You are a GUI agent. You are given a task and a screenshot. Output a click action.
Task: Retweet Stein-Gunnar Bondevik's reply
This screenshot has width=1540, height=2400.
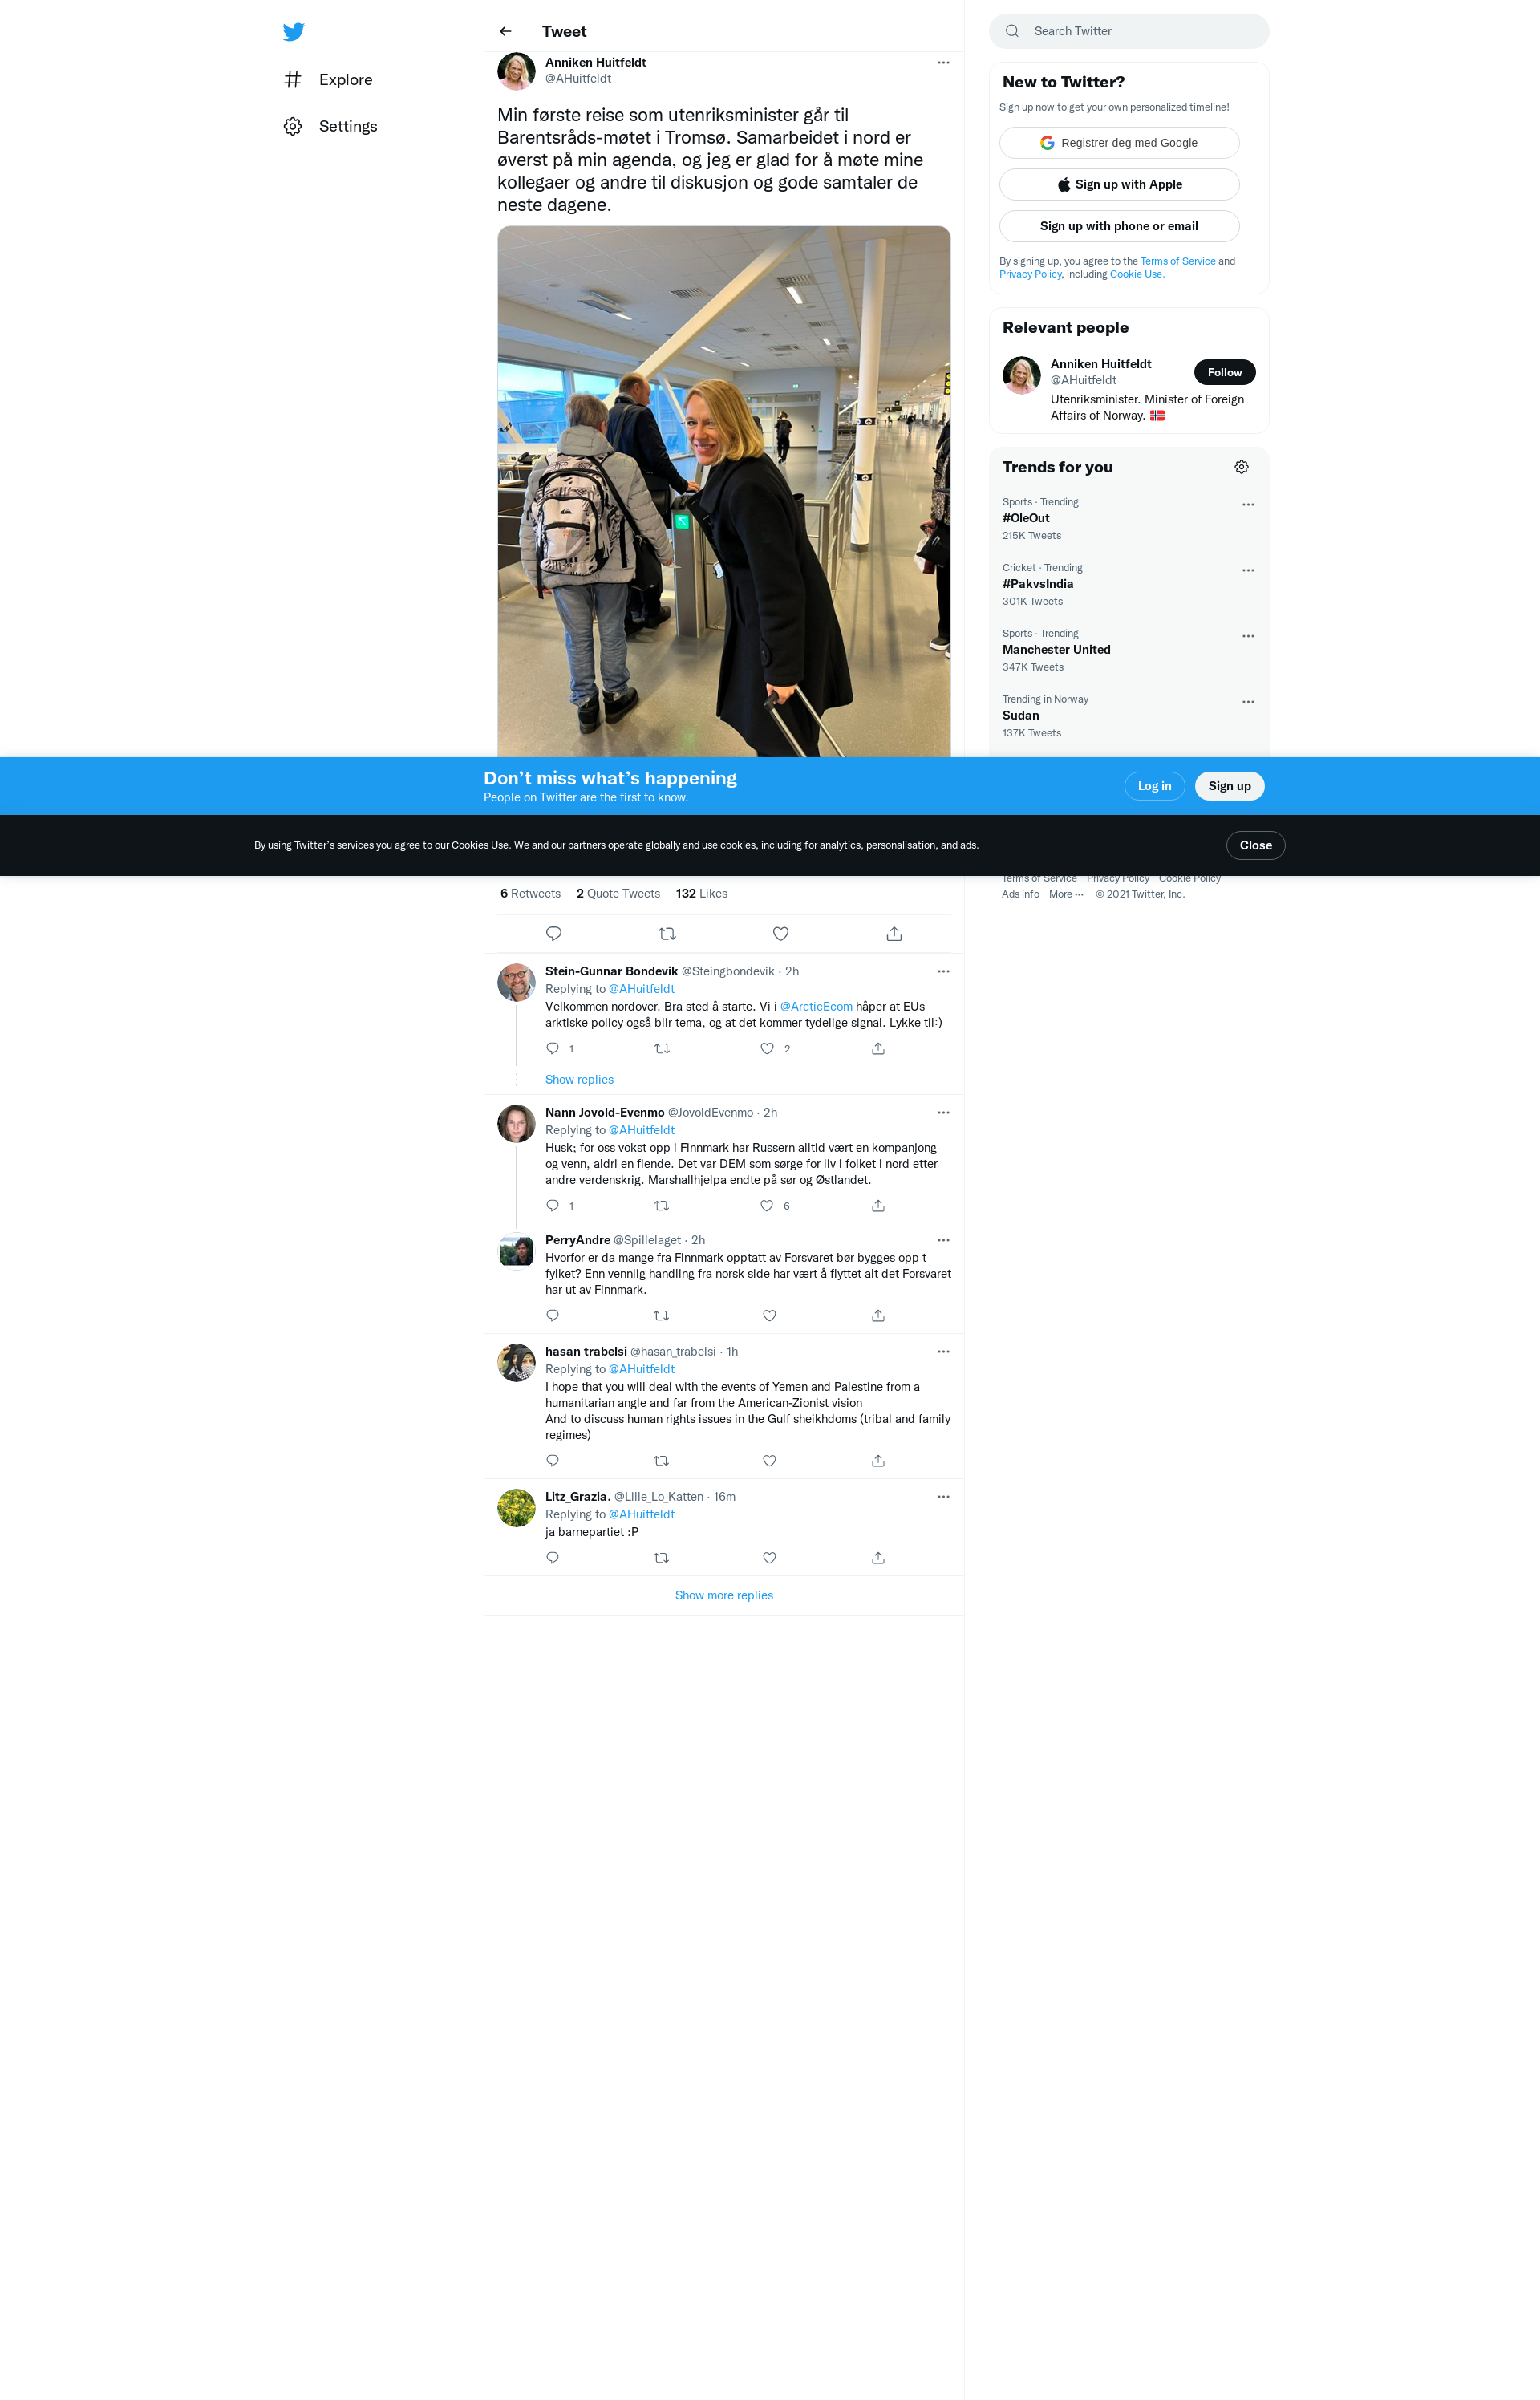point(661,1049)
